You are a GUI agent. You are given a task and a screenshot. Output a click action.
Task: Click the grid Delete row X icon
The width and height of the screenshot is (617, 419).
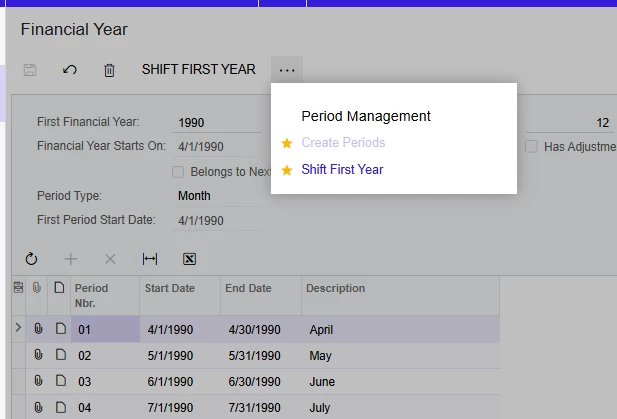[x=110, y=259]
